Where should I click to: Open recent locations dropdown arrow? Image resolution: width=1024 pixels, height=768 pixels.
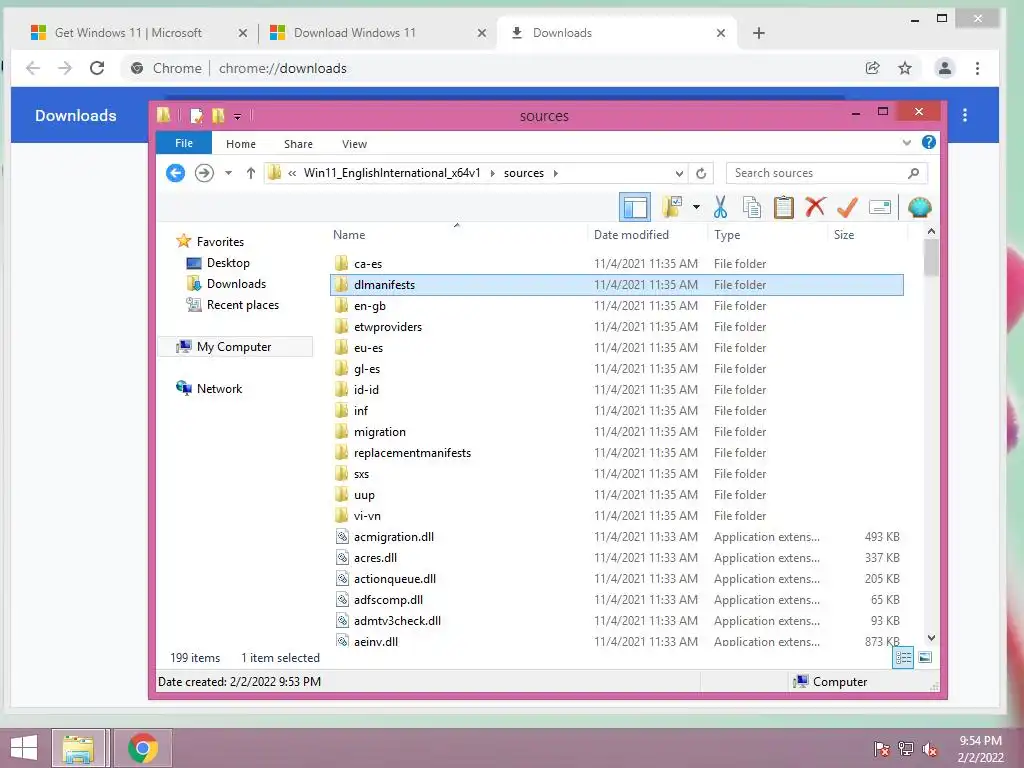228,173
